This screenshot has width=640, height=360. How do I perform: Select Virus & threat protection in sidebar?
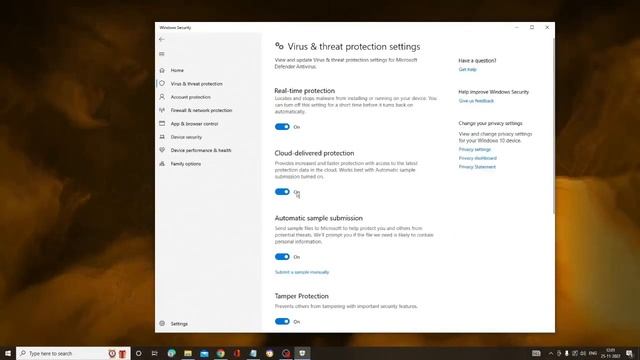tap(197, 84)
